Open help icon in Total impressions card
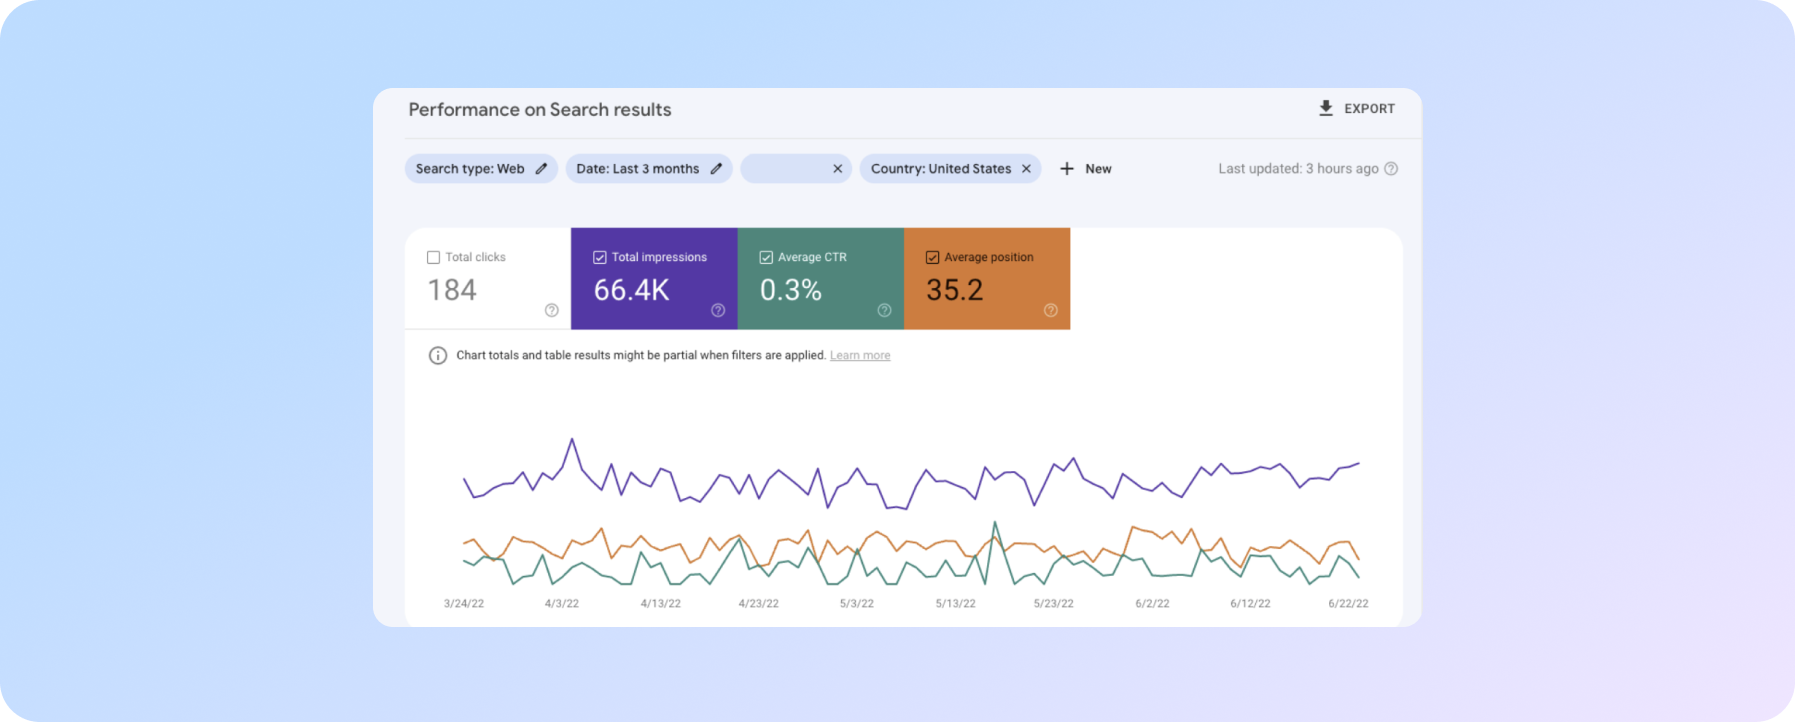 pyautogui.click(x=718, y=310)
